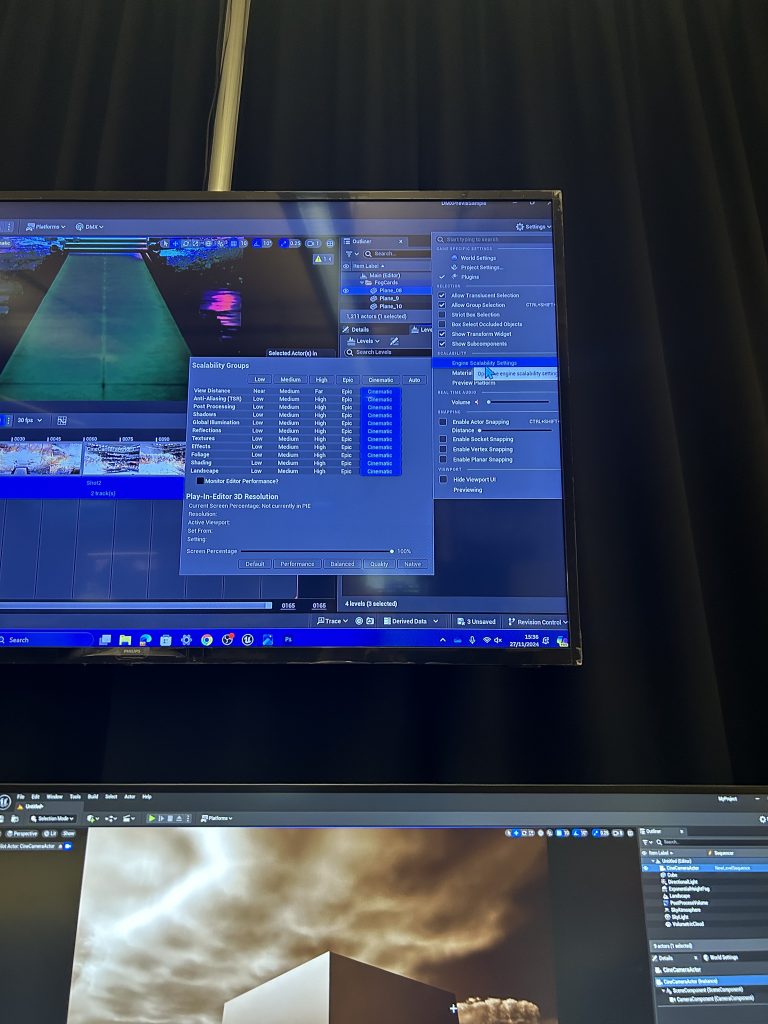The height and width of the screenshot is (1024, 768).
Task: Click the Auto scalability button
Action: (x=414, y=379)
